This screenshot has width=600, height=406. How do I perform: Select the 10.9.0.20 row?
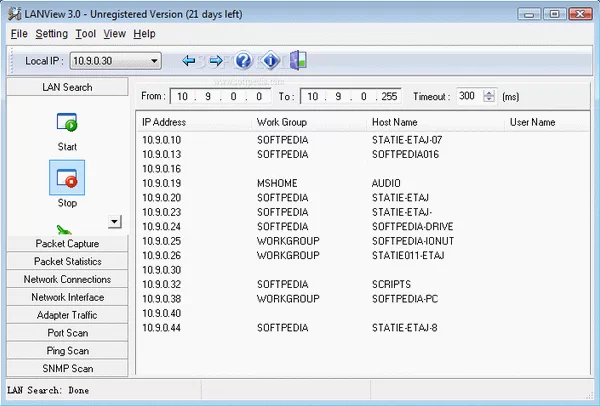(x=363, y=198)
